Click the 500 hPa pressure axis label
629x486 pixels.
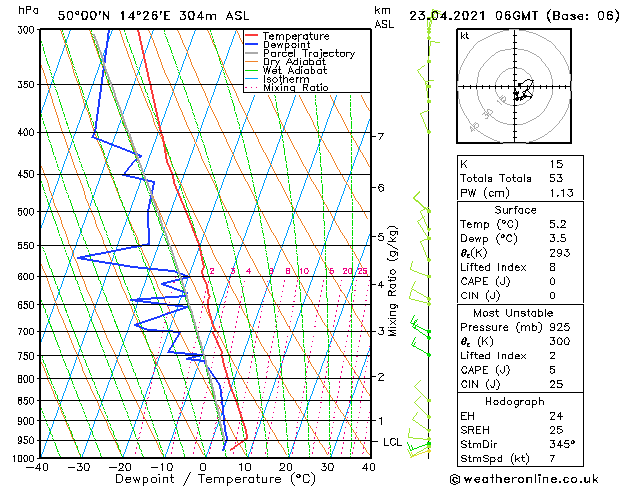click(x=27, y=212)
